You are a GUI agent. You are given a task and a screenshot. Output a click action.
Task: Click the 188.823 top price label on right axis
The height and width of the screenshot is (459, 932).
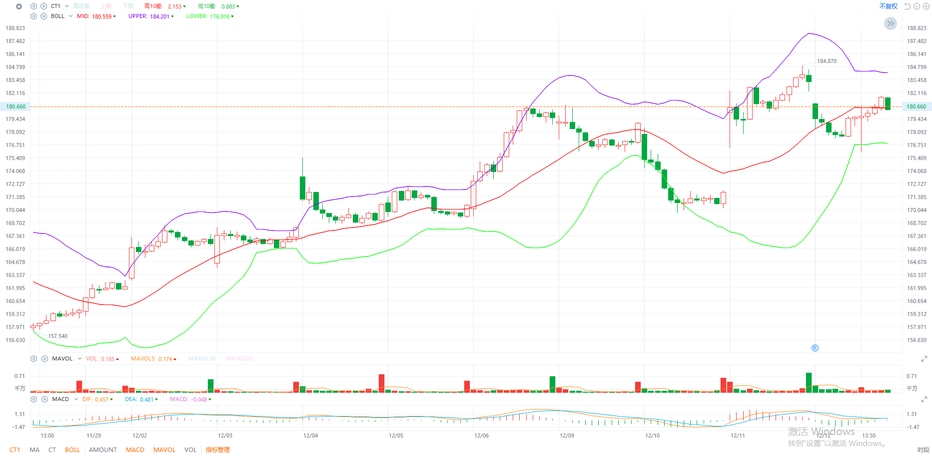(x=917, y=28)
